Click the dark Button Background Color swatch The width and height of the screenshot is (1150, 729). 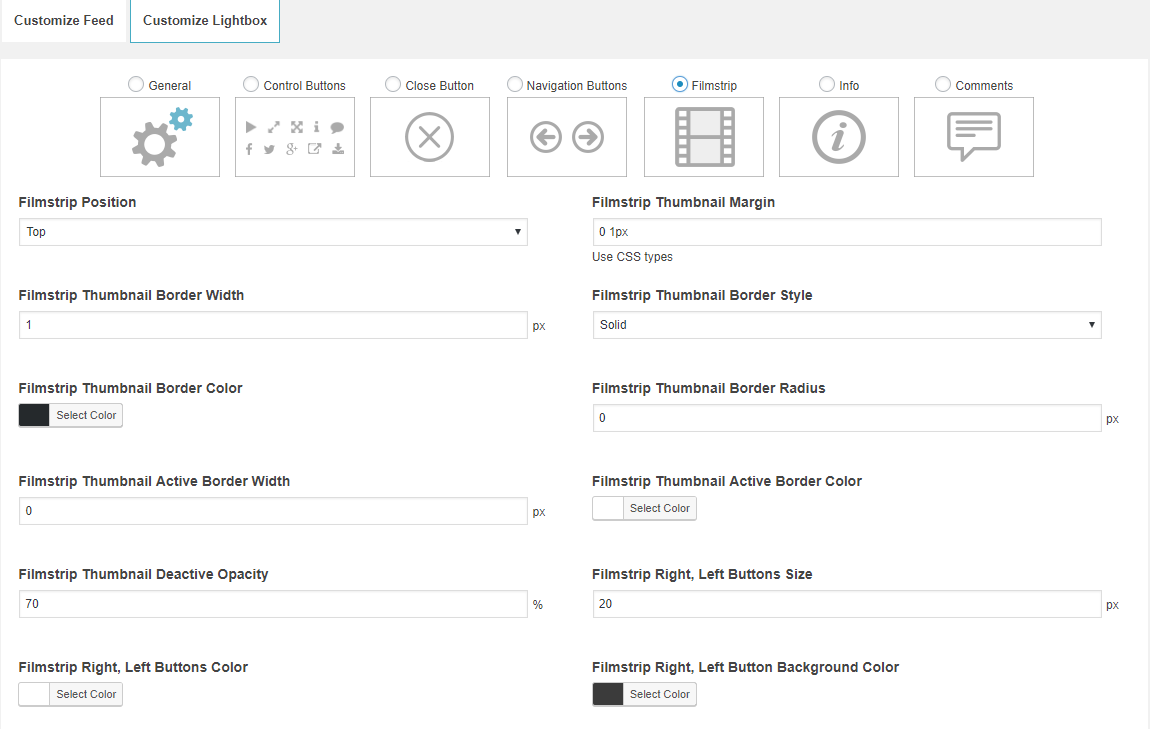point(608,694)
